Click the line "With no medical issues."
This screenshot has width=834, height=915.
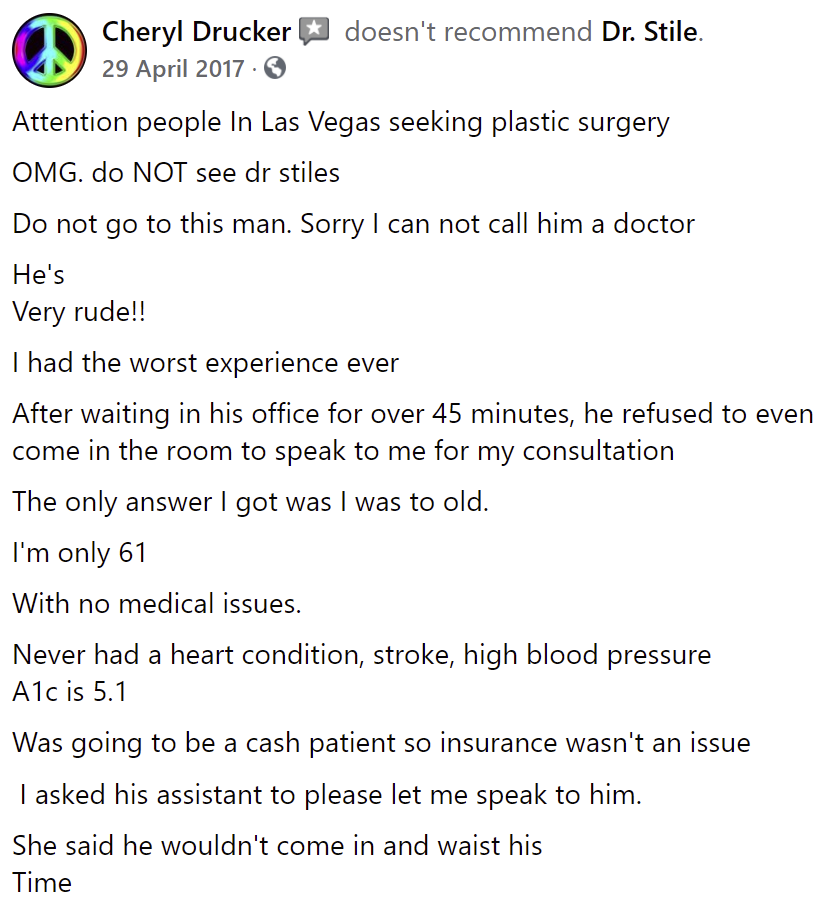tap(157, 604)
